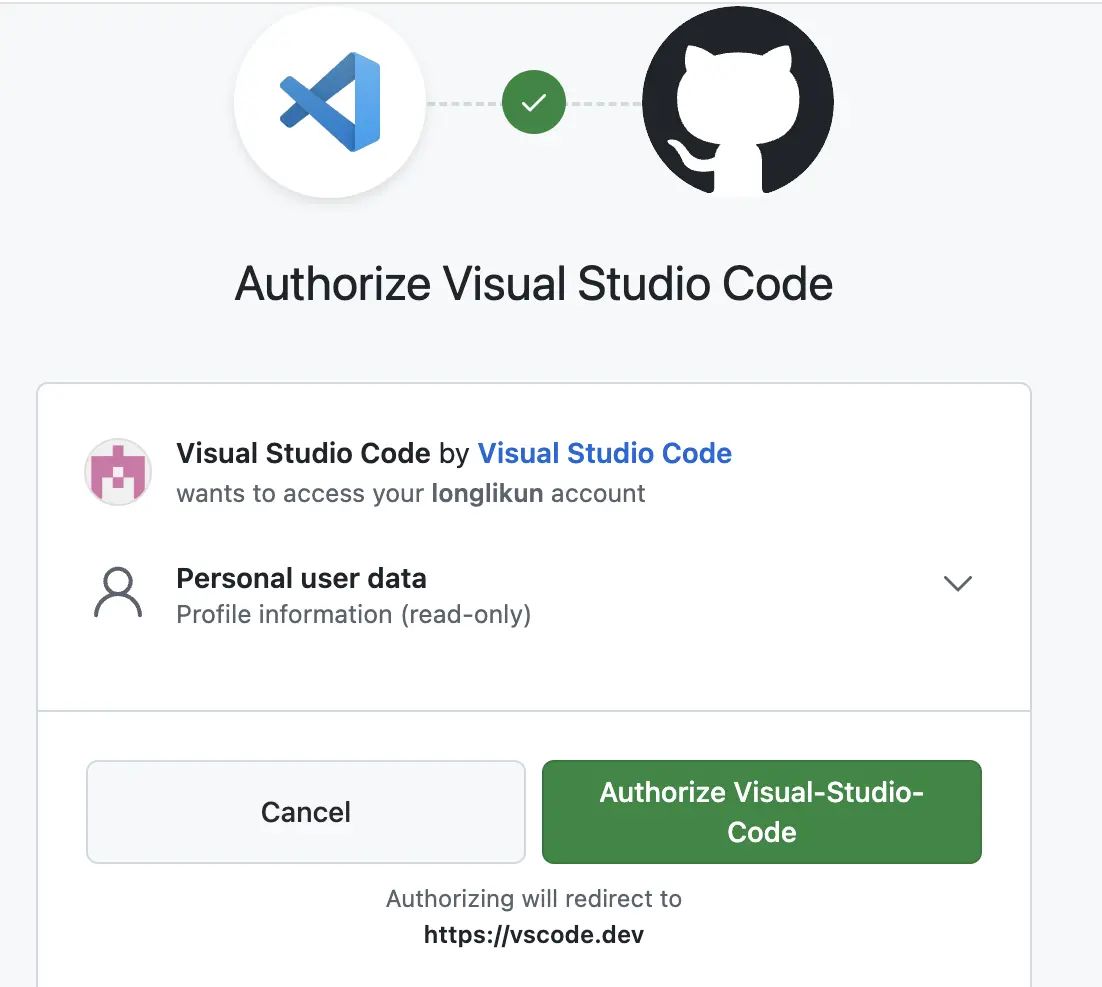Image resolution: width=1102 pixels, height=987 pixels.
Task: Click the person icon next to Personal user data
Action: pyautogui.click(x=117, y=593)
